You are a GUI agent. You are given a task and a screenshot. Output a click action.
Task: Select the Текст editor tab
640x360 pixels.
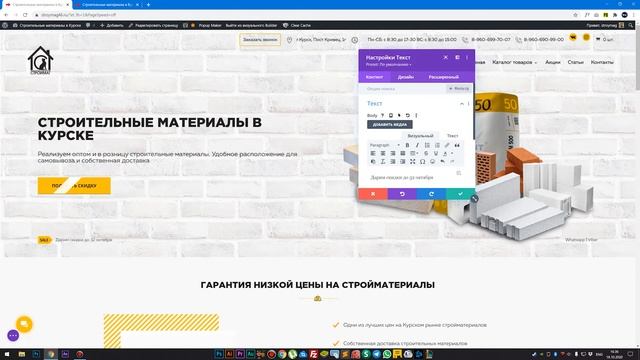coord(452,136)
